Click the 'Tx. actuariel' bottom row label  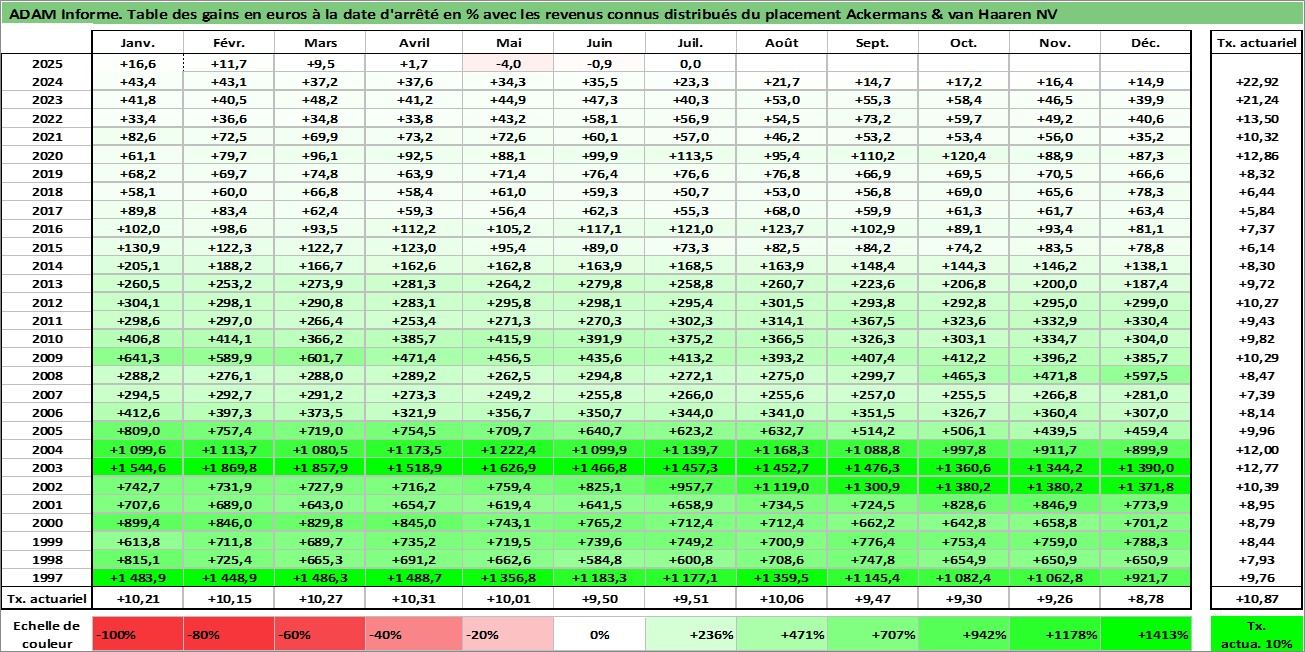tap(47, 598)
